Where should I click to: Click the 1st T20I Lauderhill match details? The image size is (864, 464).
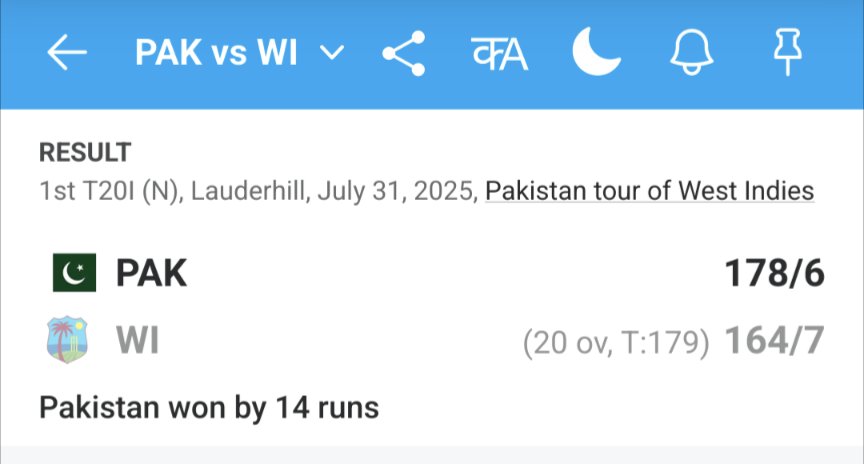click(257, 191)
